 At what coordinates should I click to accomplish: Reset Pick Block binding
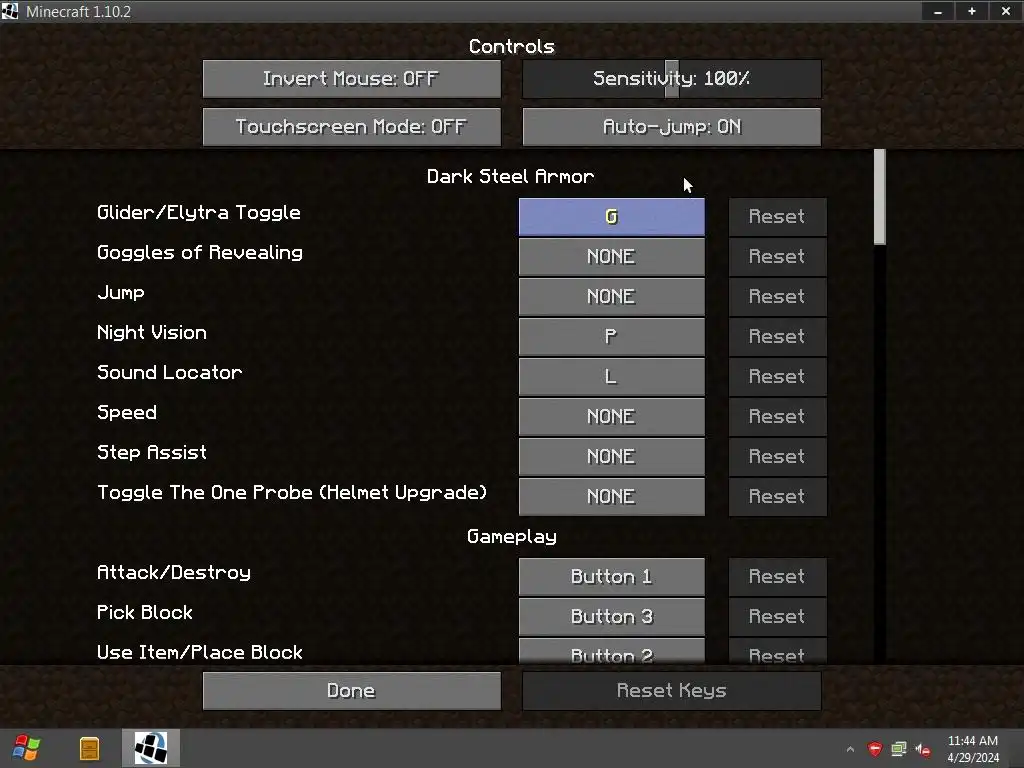click(777, 616)
